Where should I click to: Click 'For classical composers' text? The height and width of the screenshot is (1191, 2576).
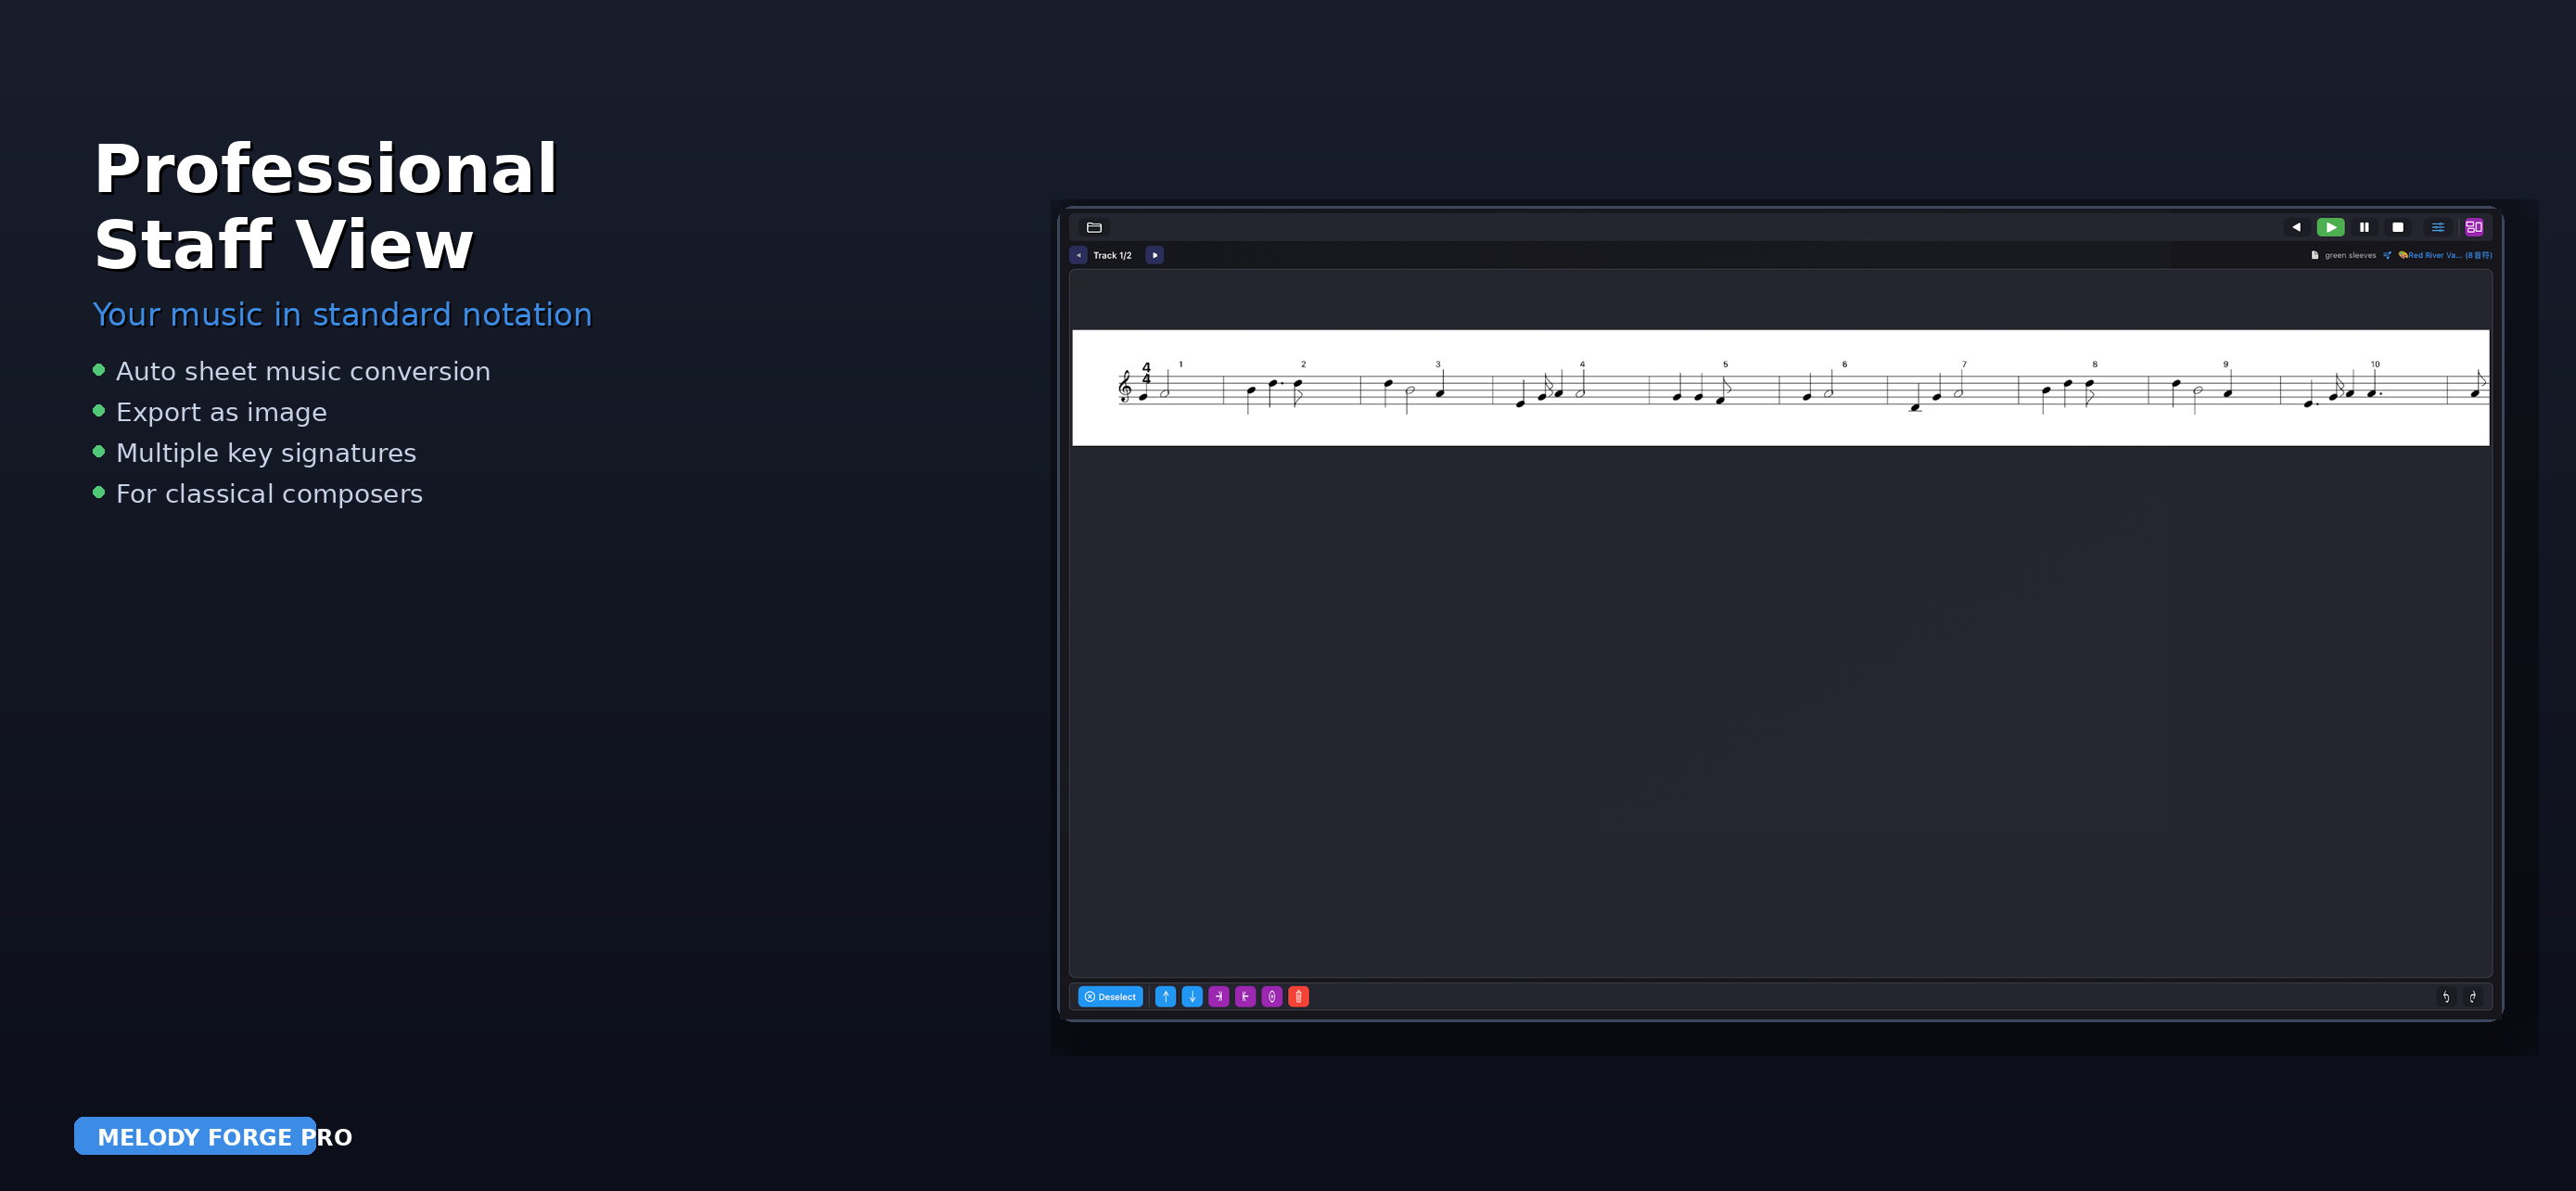coord(269,494)
